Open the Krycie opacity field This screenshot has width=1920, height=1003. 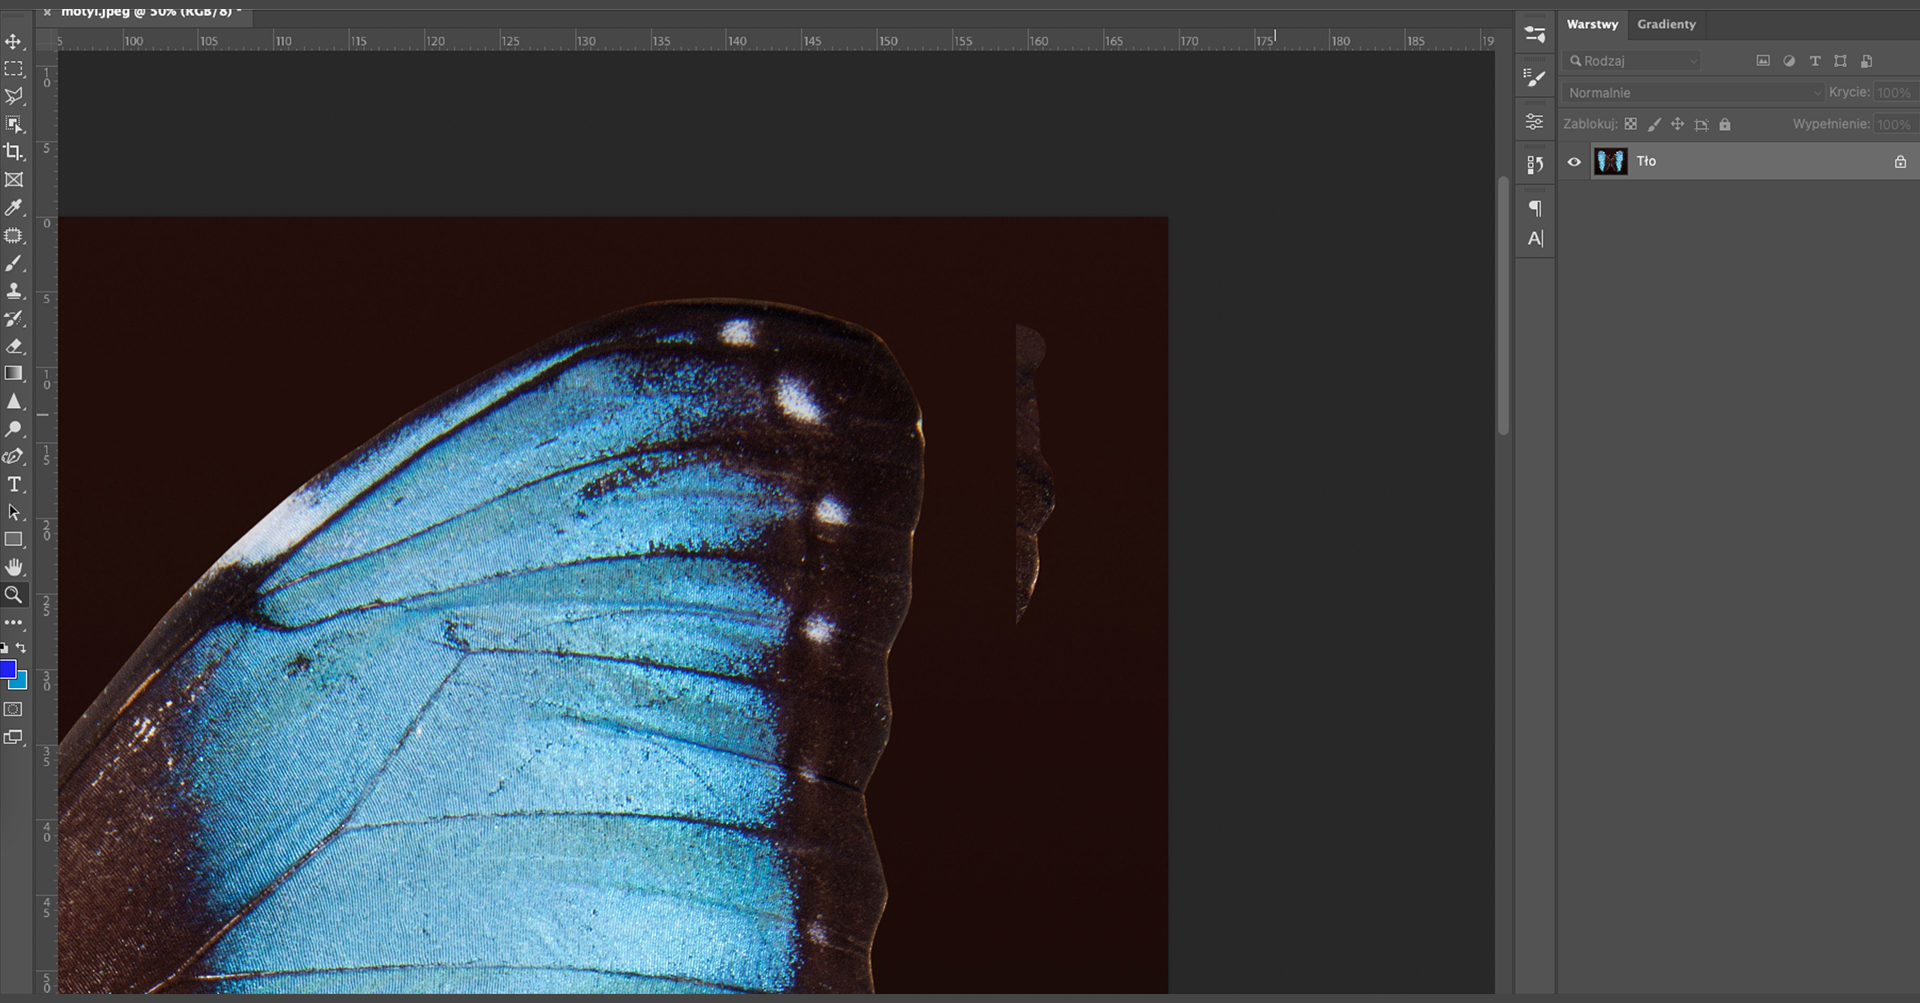1893,93
